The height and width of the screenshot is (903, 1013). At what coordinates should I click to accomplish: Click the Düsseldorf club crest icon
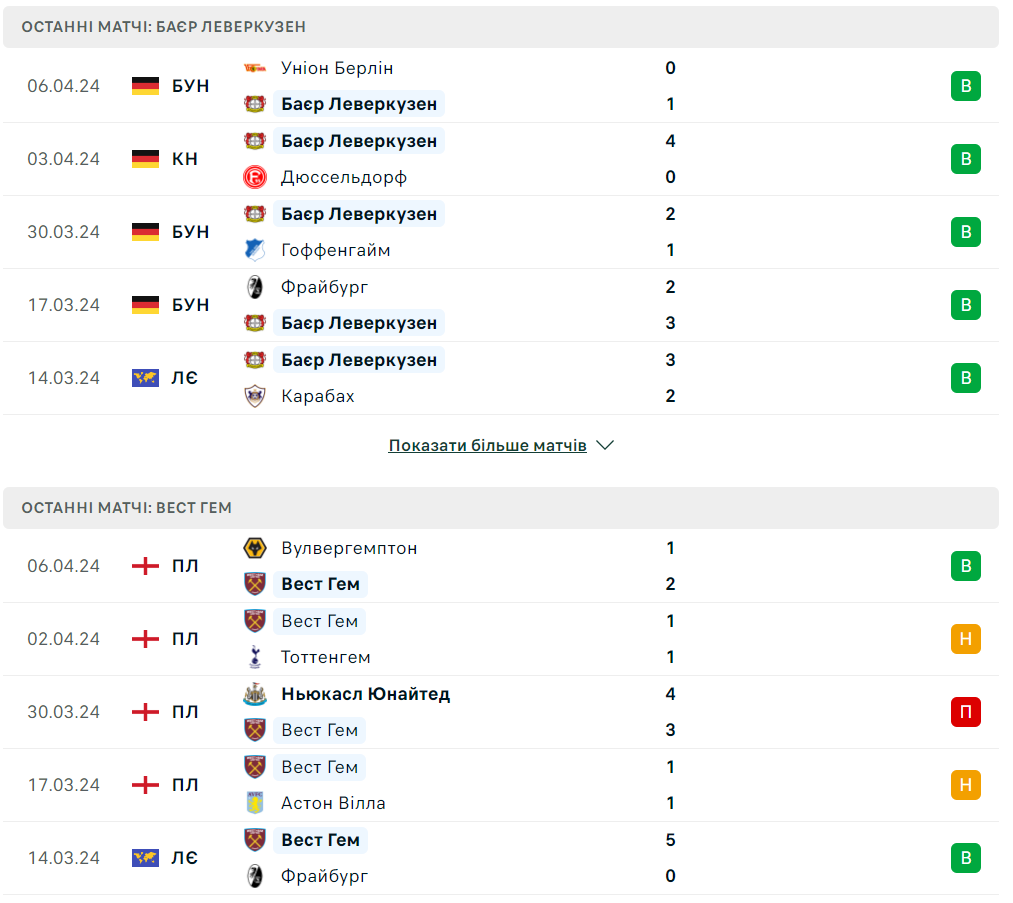(x=255, y=177)
